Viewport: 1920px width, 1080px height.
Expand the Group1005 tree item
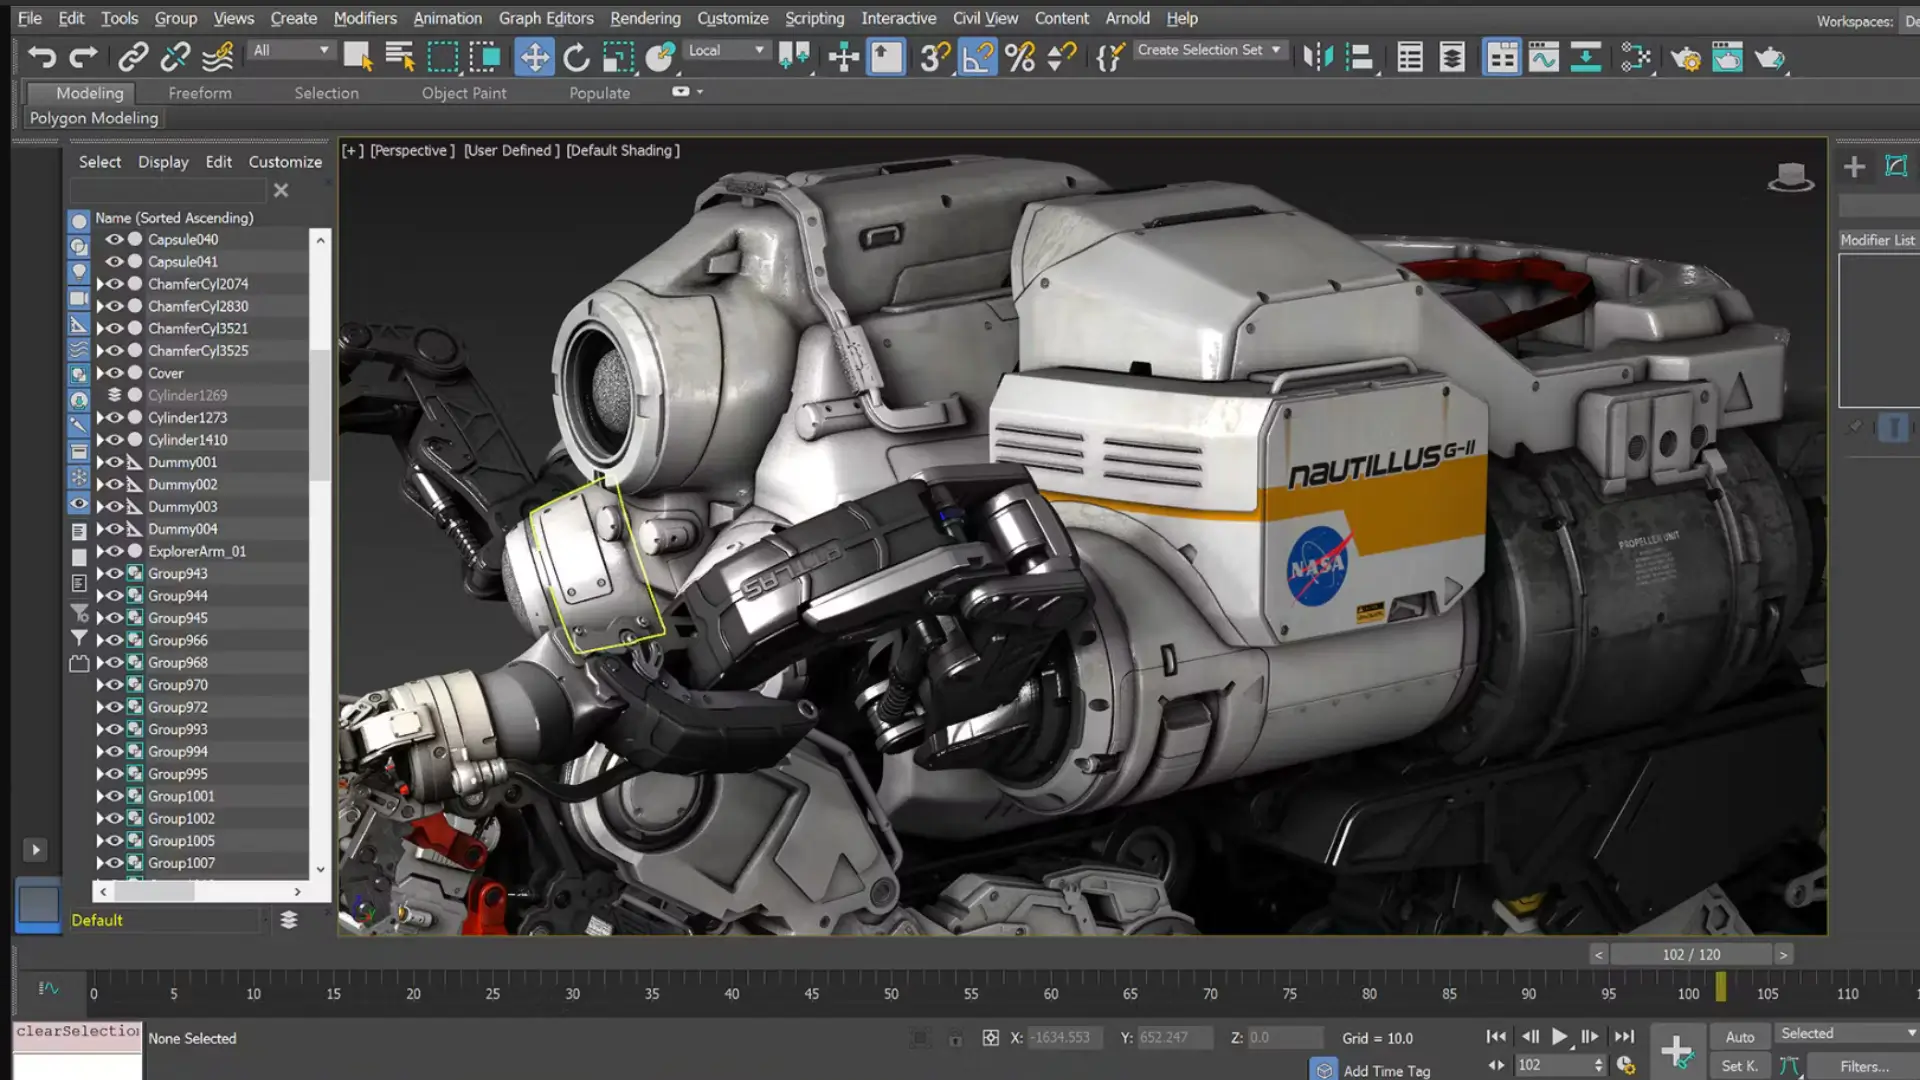pos(100,841)
